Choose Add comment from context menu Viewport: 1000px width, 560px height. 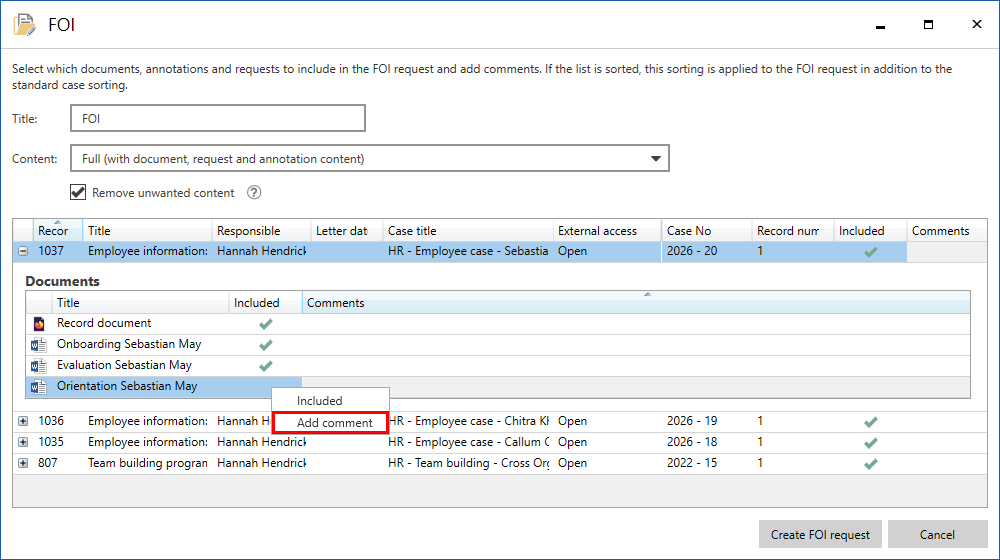pos(334,423)
